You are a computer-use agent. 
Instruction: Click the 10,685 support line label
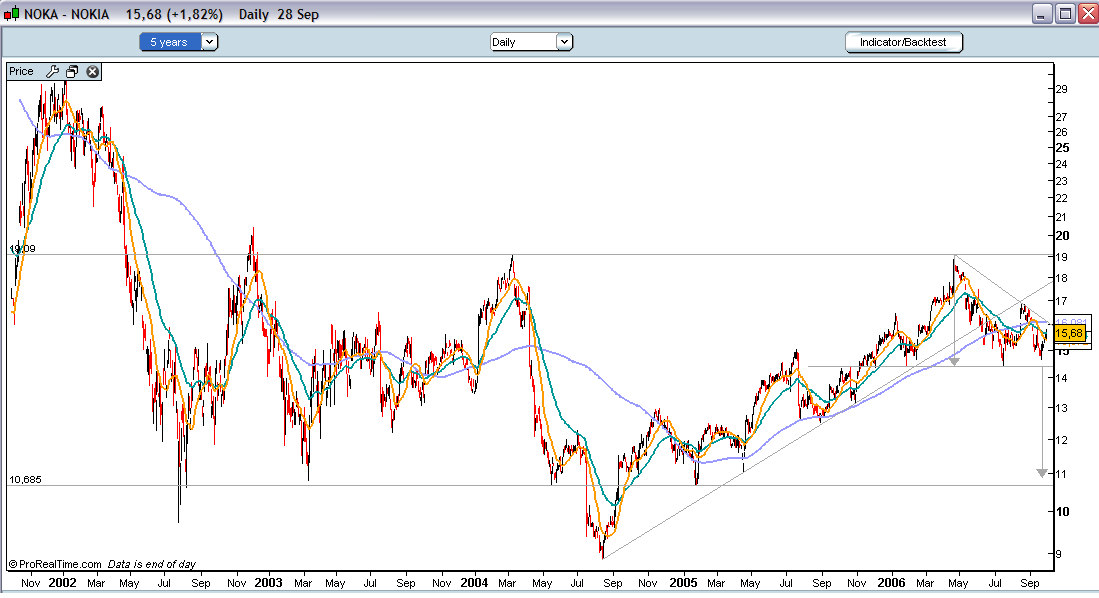click(x=25, y=480)
